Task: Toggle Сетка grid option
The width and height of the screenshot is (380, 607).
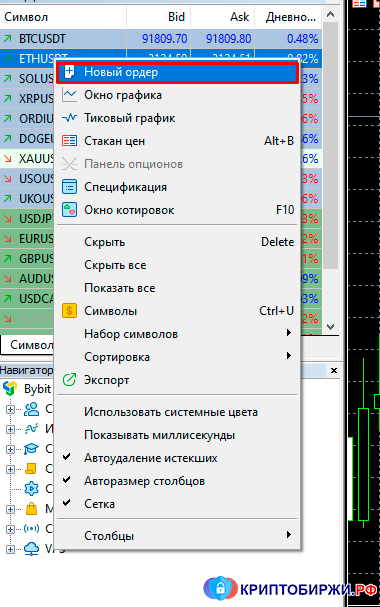Action: tap(177, 504)
